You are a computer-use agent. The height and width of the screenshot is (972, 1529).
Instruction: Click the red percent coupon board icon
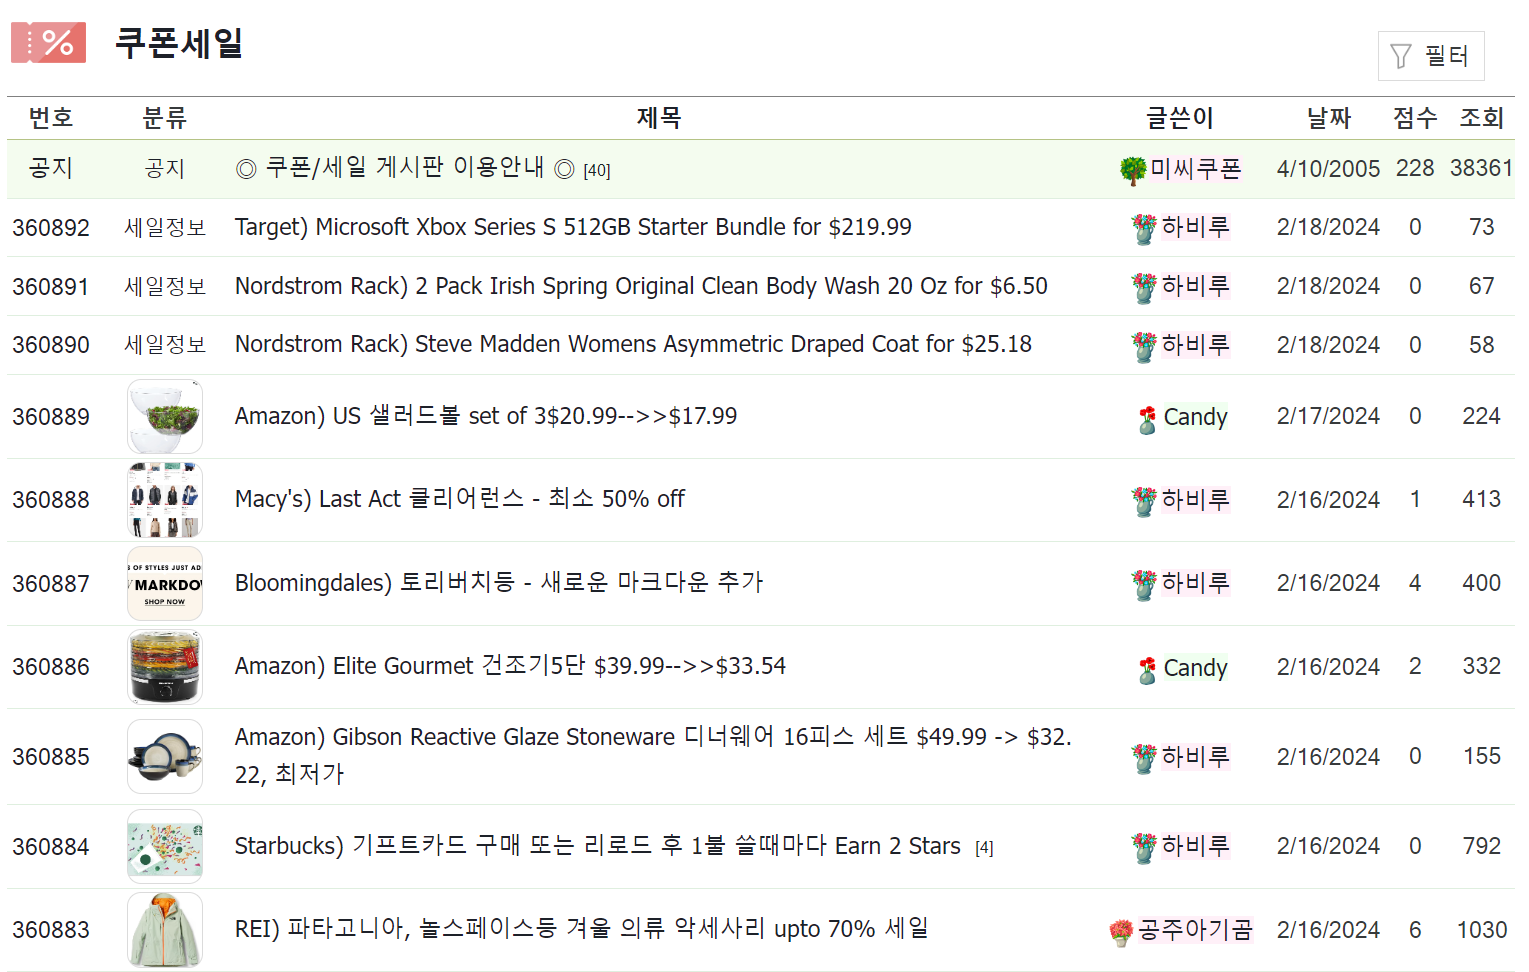[x=48, y=42]
